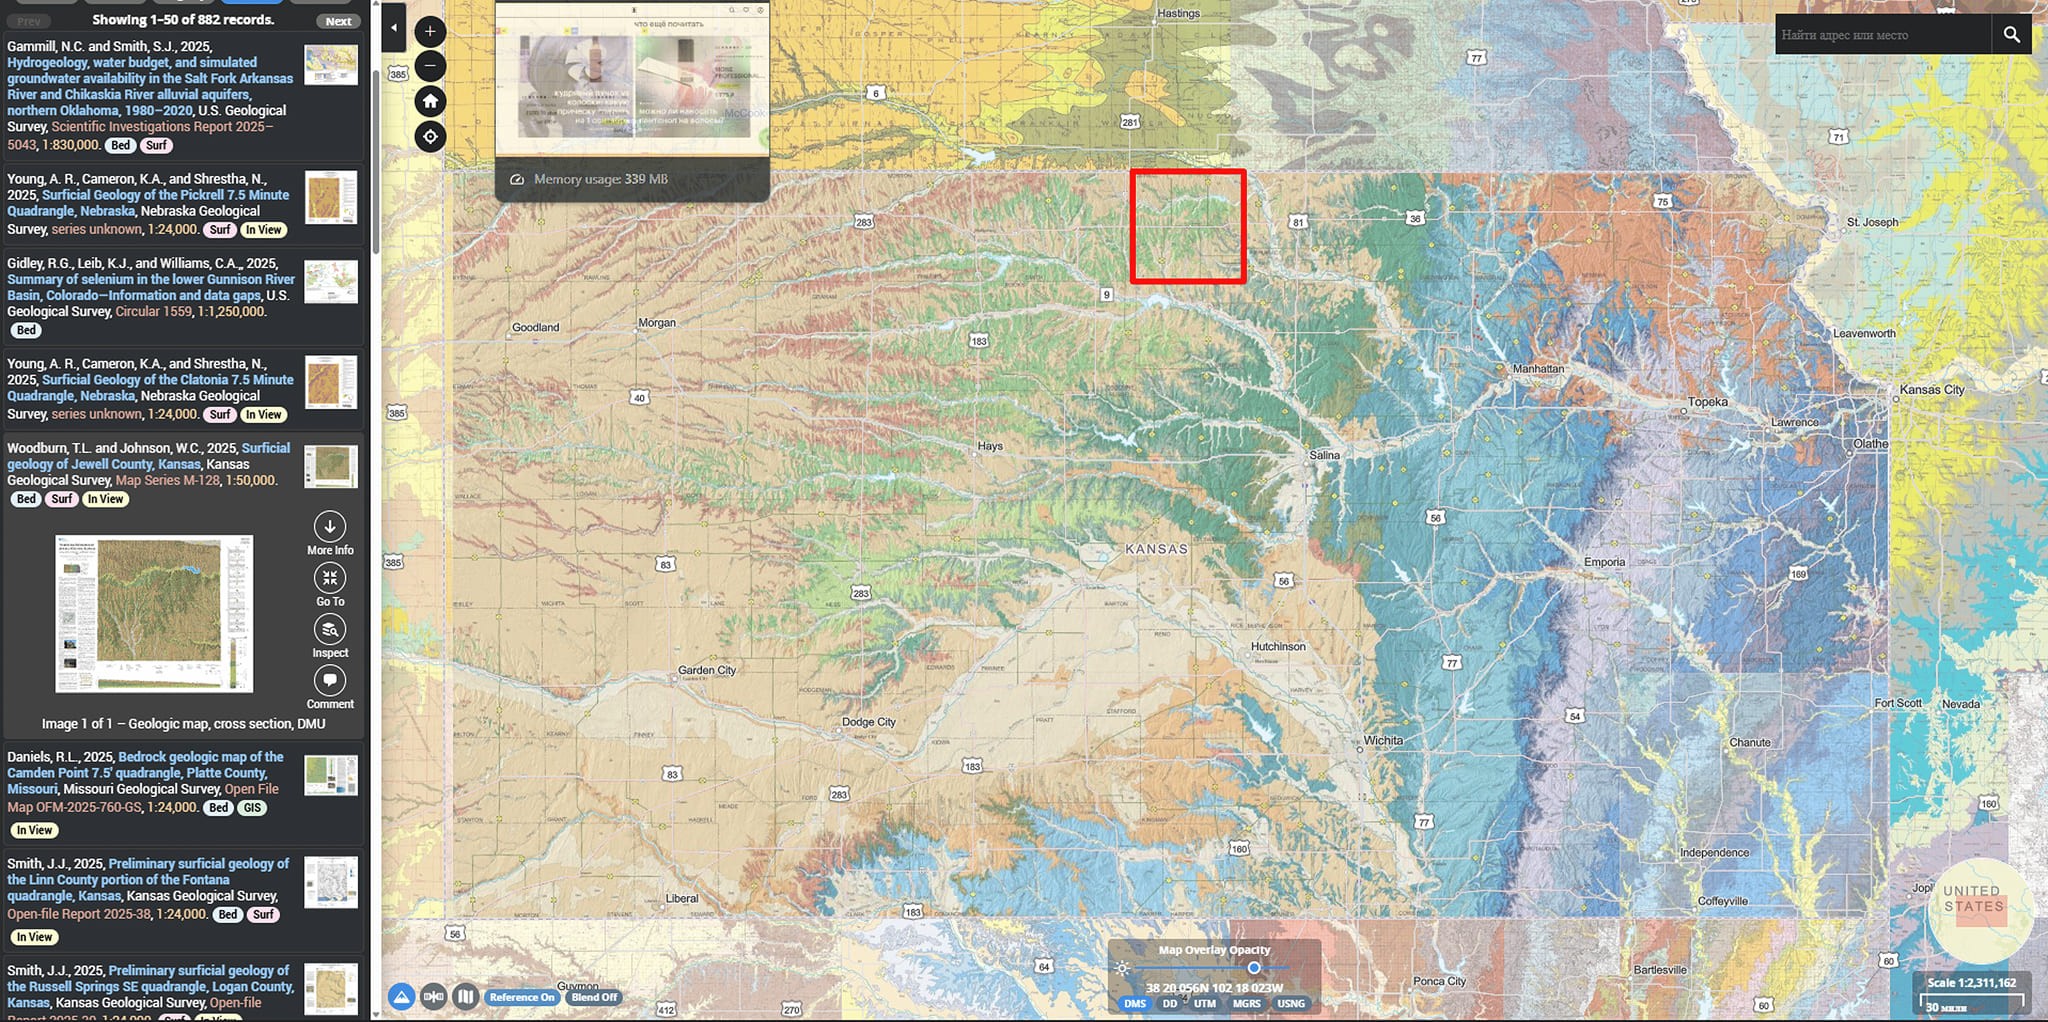
Task: Zoom in the map with plus button
Action: [x=430, y=31]
